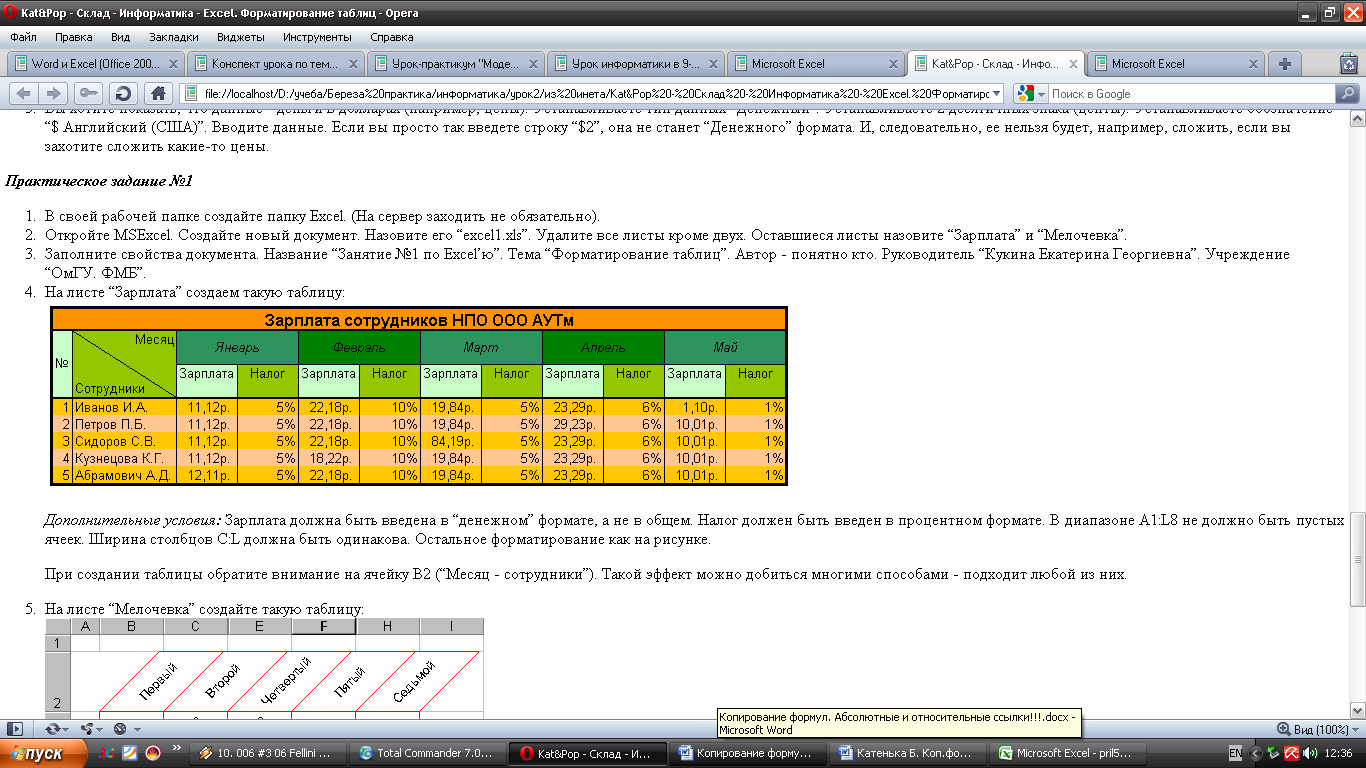Open the Google search engine dropdown
Screen dimensions: 1366x768
coord(1042,94)
